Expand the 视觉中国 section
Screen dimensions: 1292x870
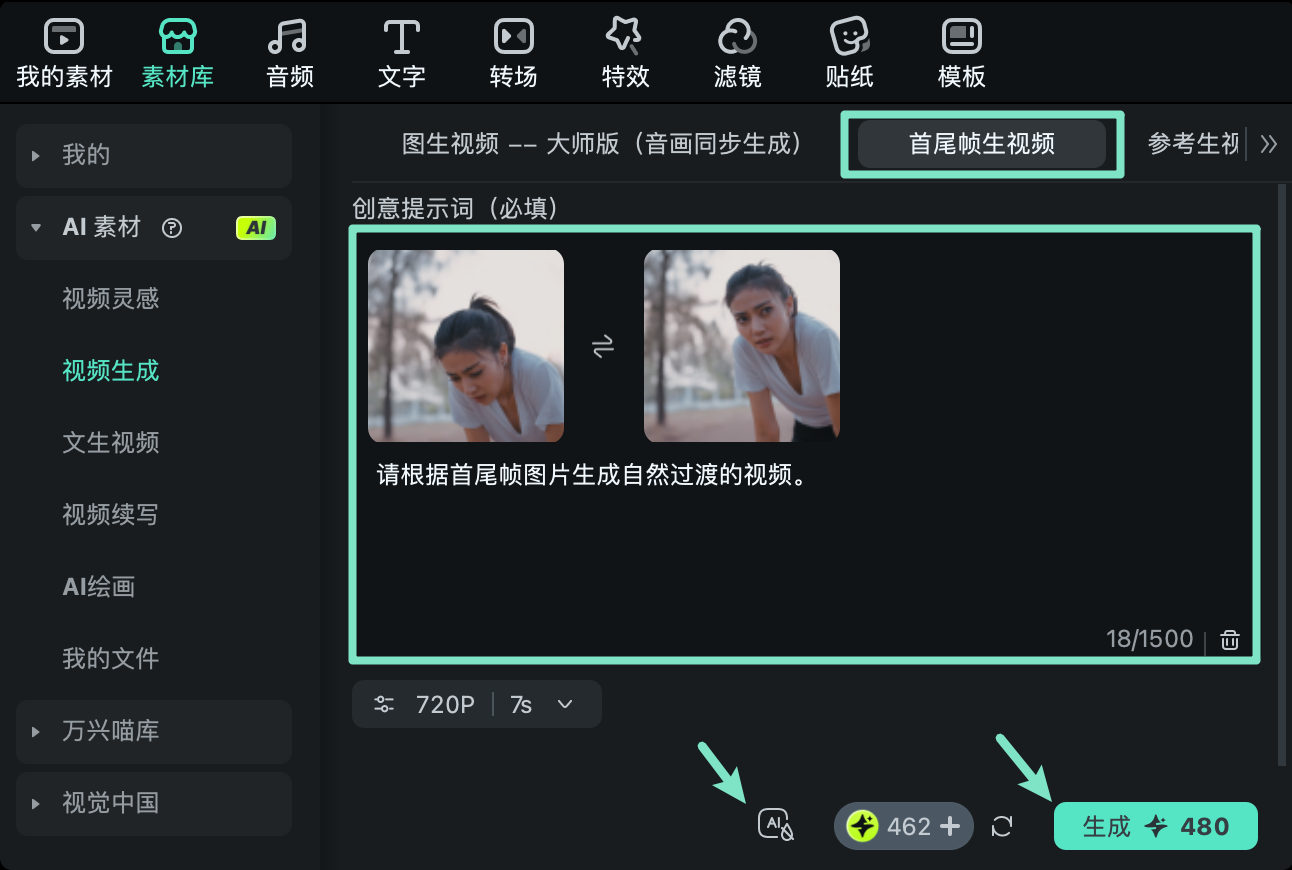click(153, 804)
